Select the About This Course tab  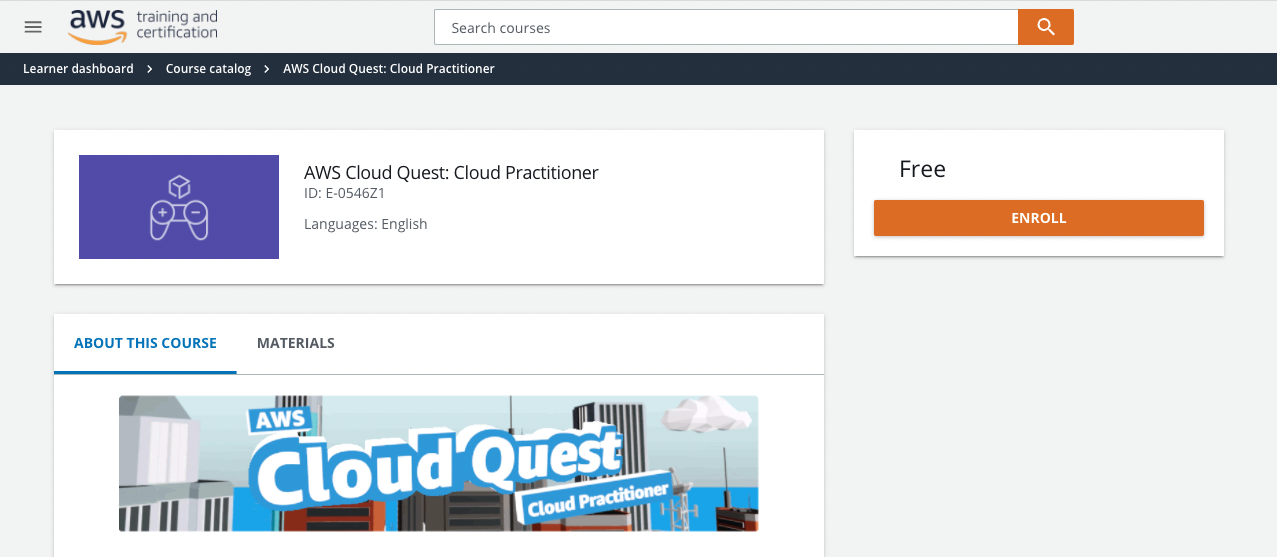145,343
